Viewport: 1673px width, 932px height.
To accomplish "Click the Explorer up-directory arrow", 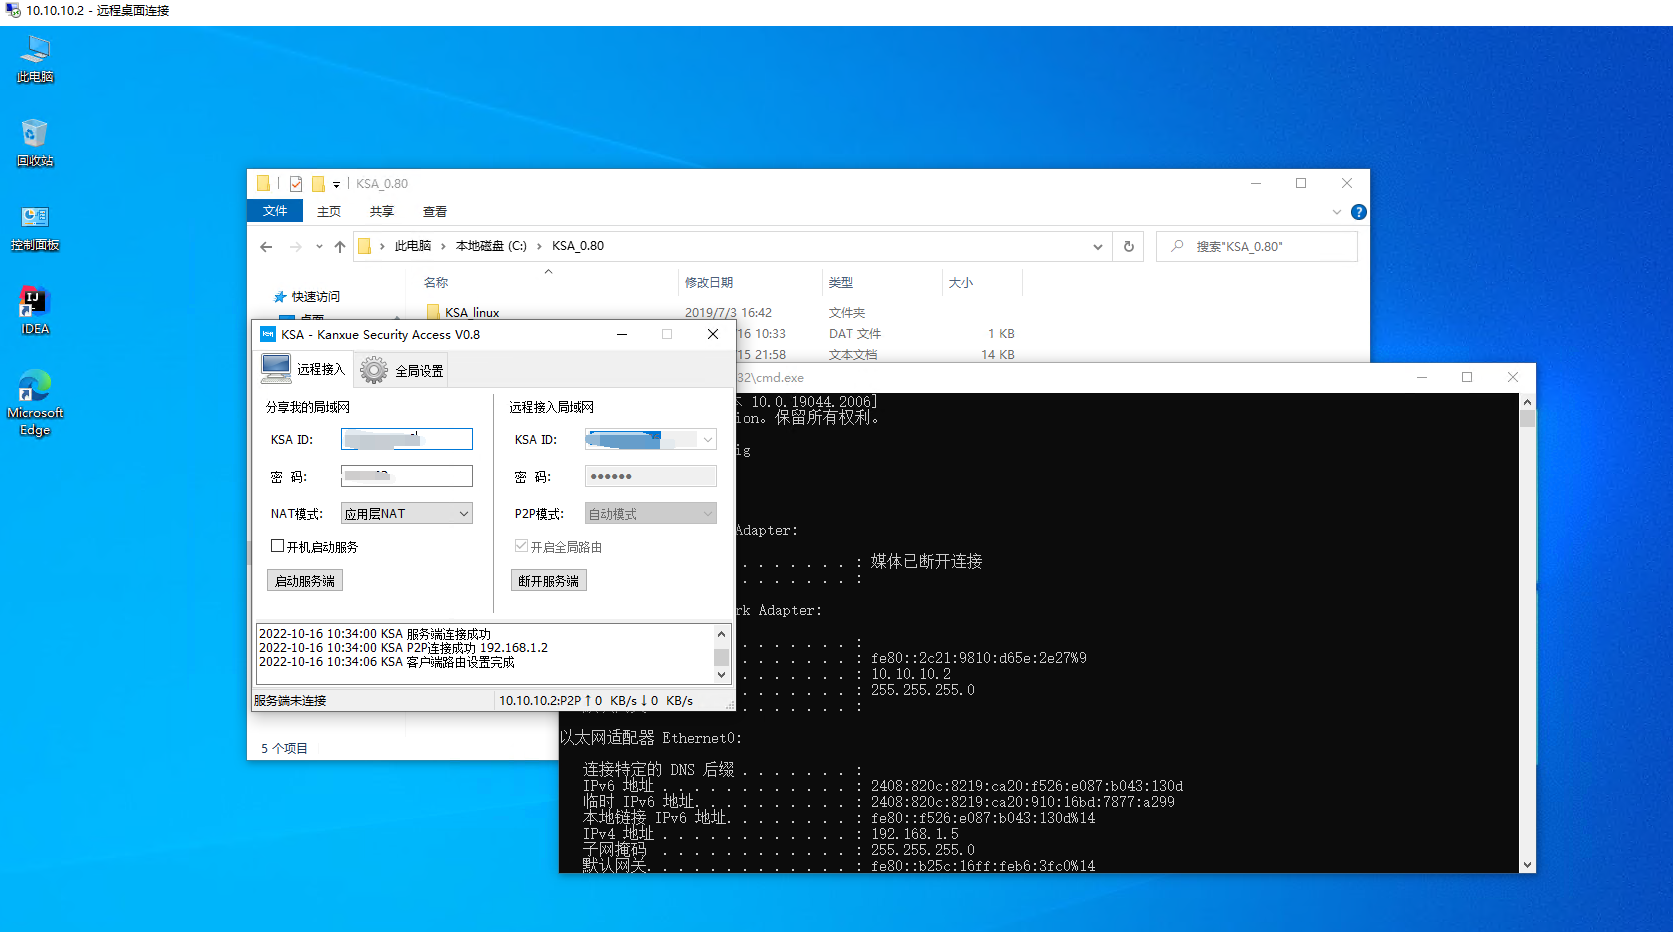I will click(x=340, y=246).
